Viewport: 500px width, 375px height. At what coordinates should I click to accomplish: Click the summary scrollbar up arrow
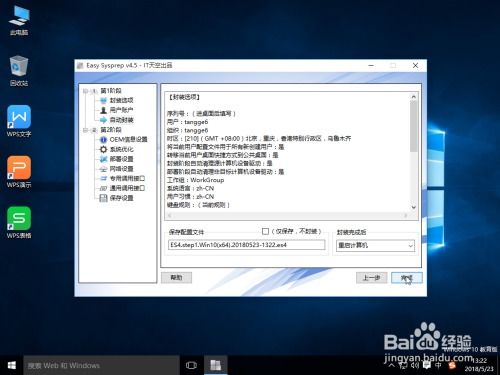(414, 97)
